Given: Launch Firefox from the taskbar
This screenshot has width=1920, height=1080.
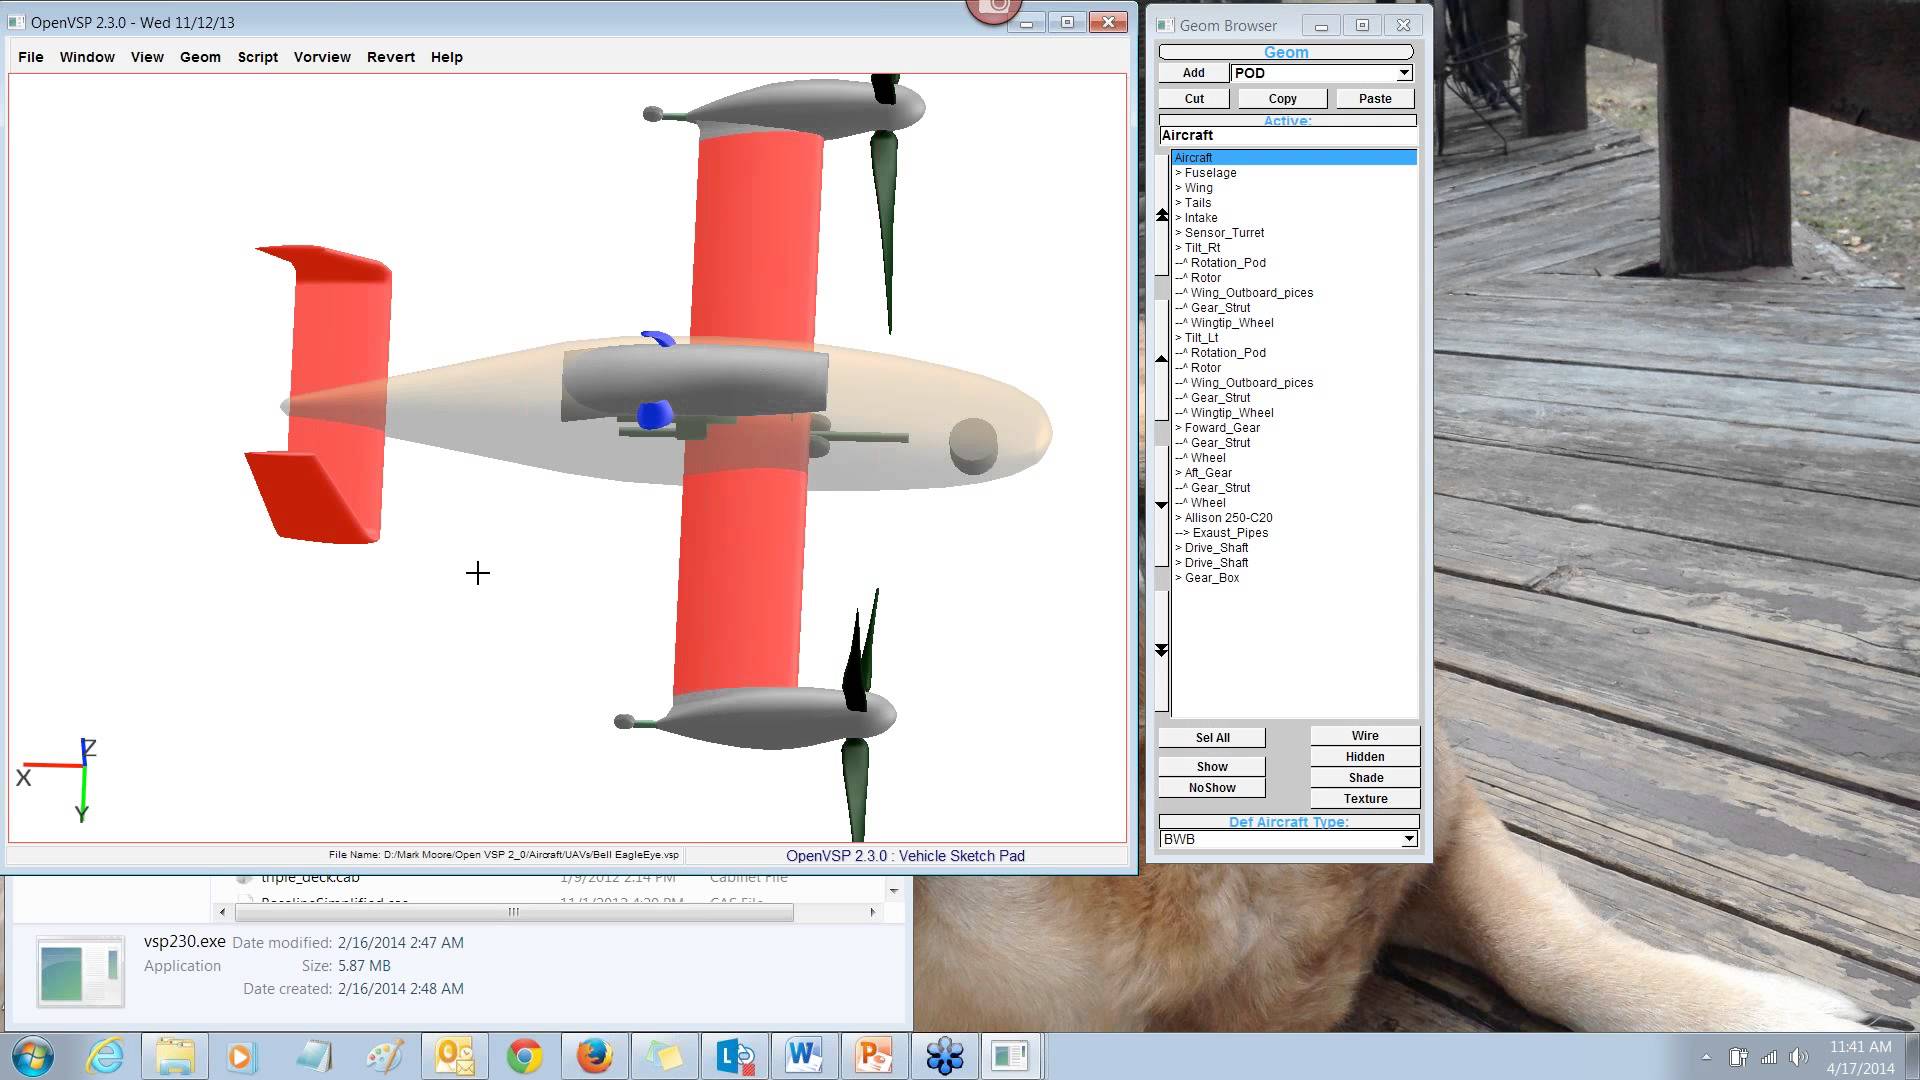Looking at the screenshot, I should coord(594,1056).
